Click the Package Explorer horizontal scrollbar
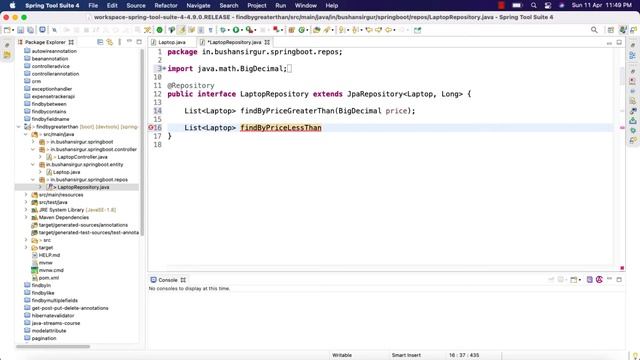The height and width of the screenshot is (360, 640). click(53, 347)
